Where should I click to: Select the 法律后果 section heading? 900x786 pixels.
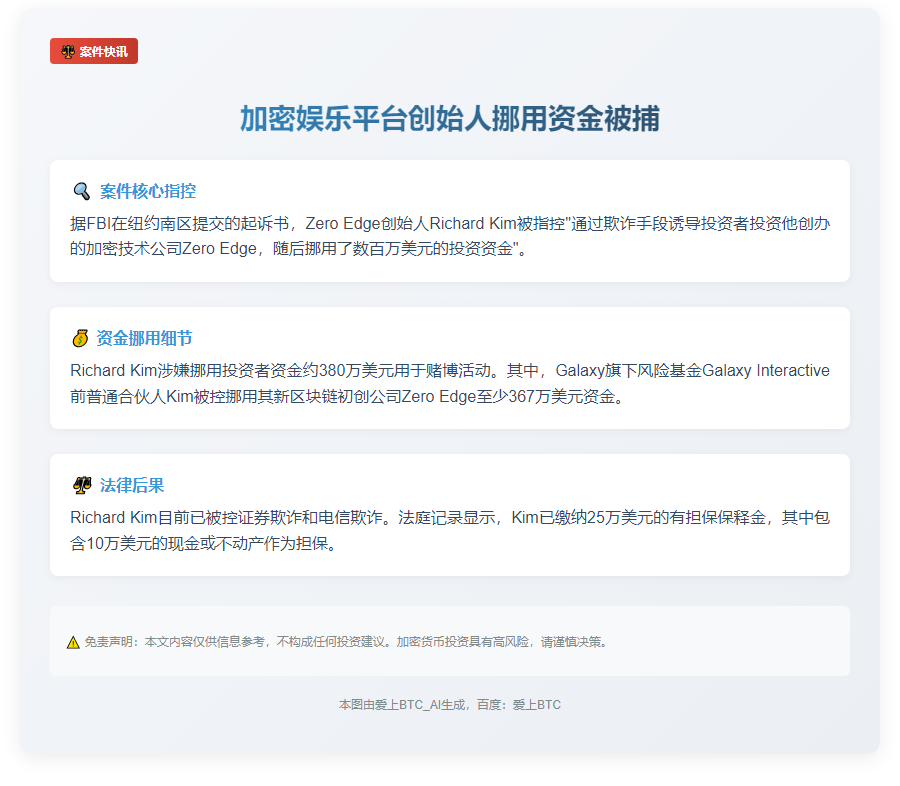(x=132, y=485)
